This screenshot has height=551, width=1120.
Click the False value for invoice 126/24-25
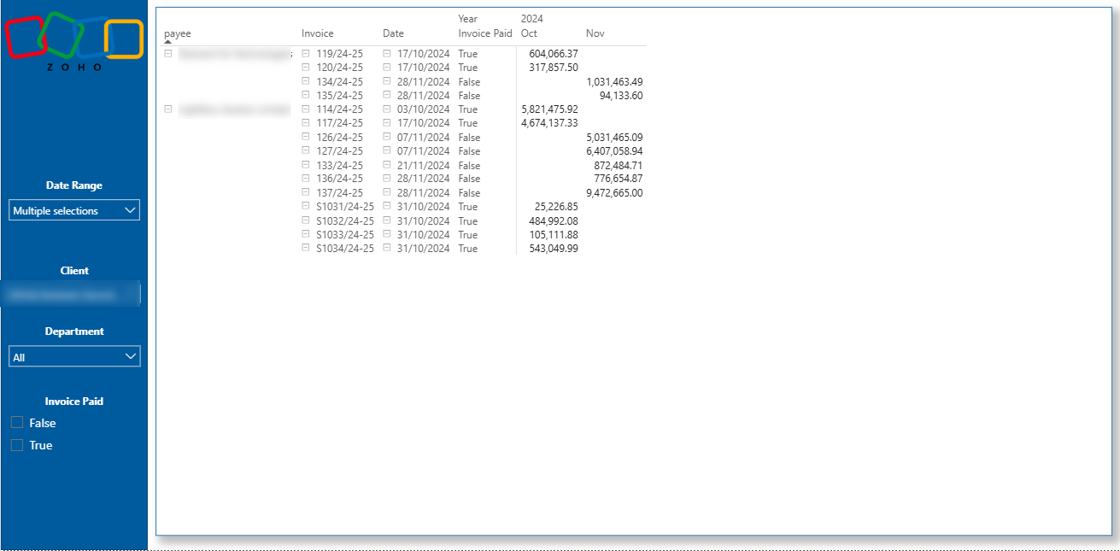pos(469,137)
